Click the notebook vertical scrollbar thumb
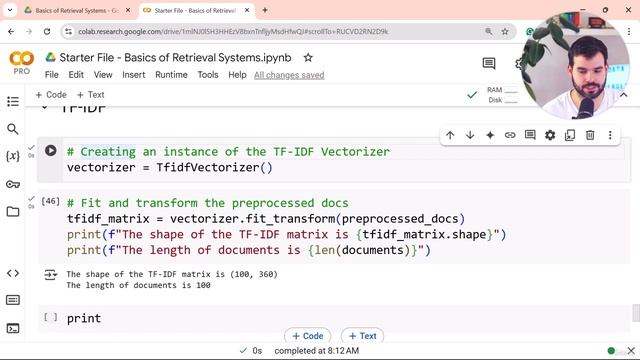 pos(636,313)
